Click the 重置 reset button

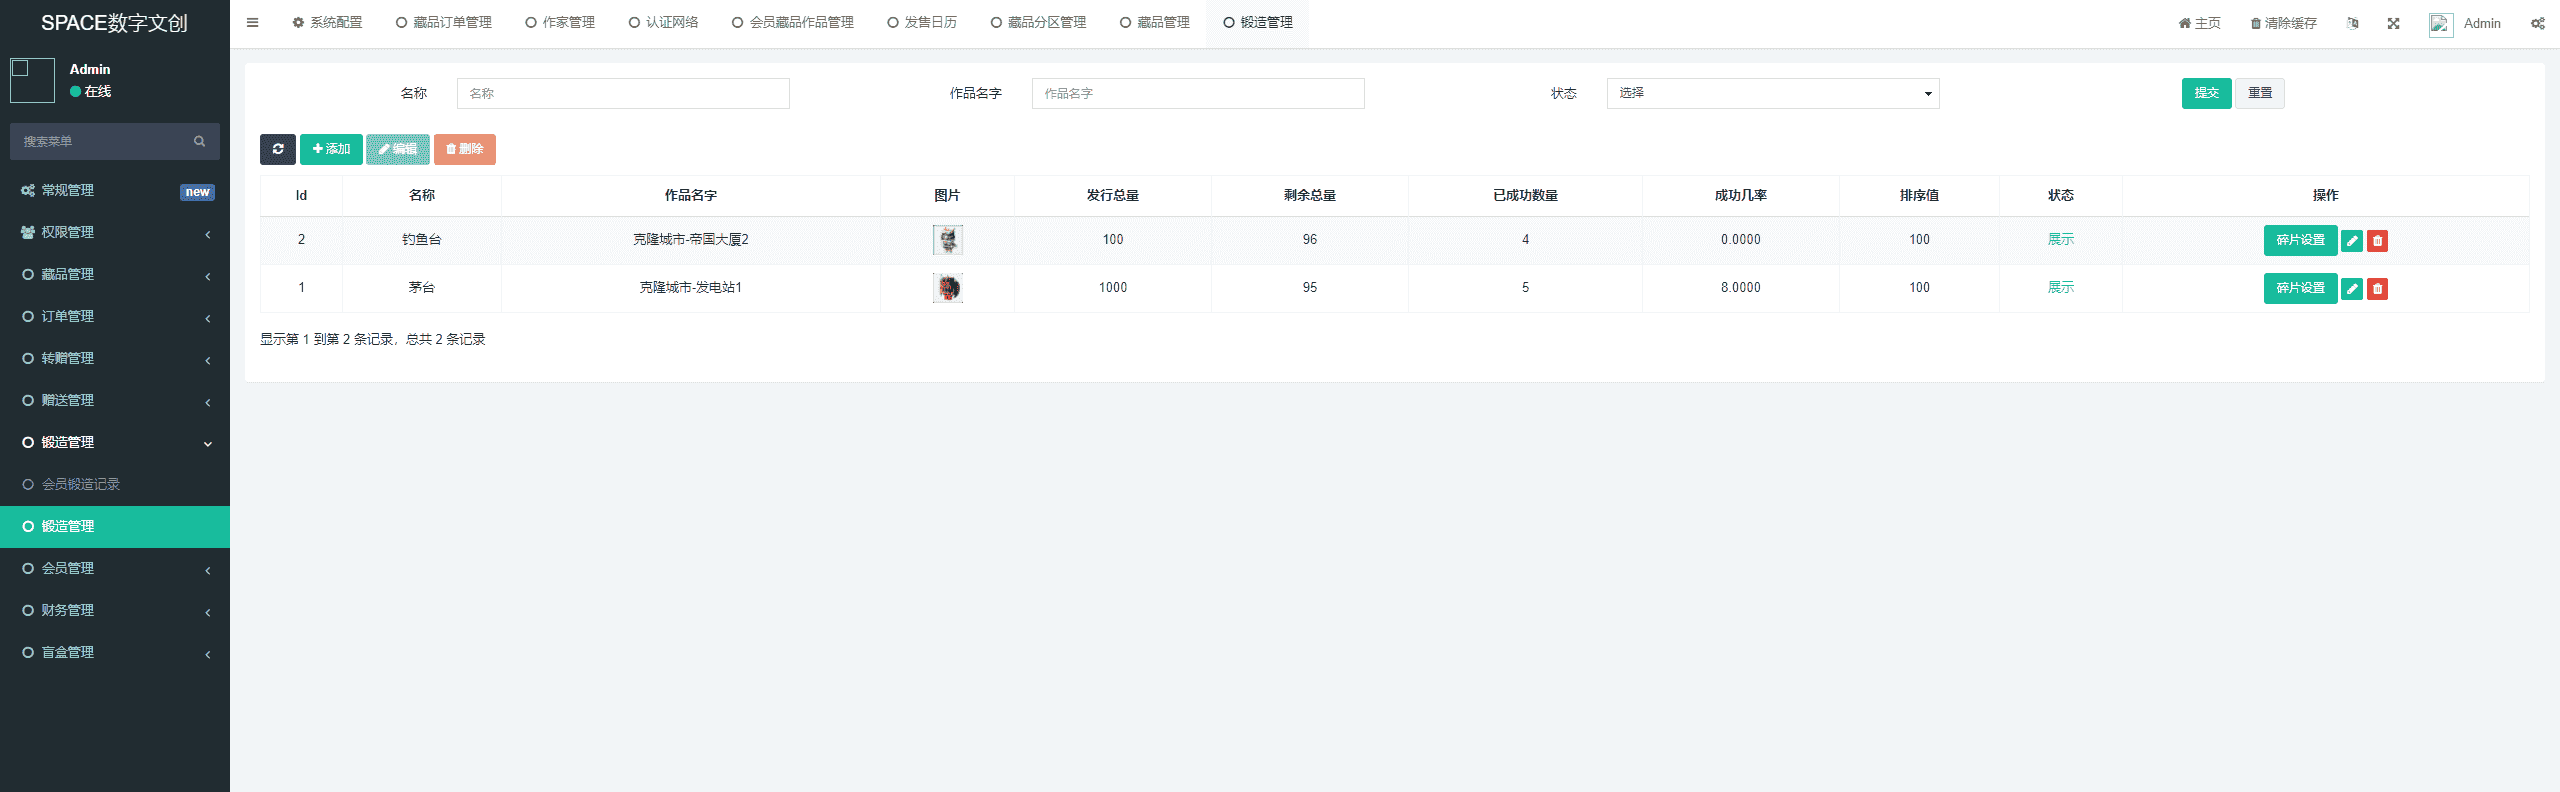point(2260,93)
